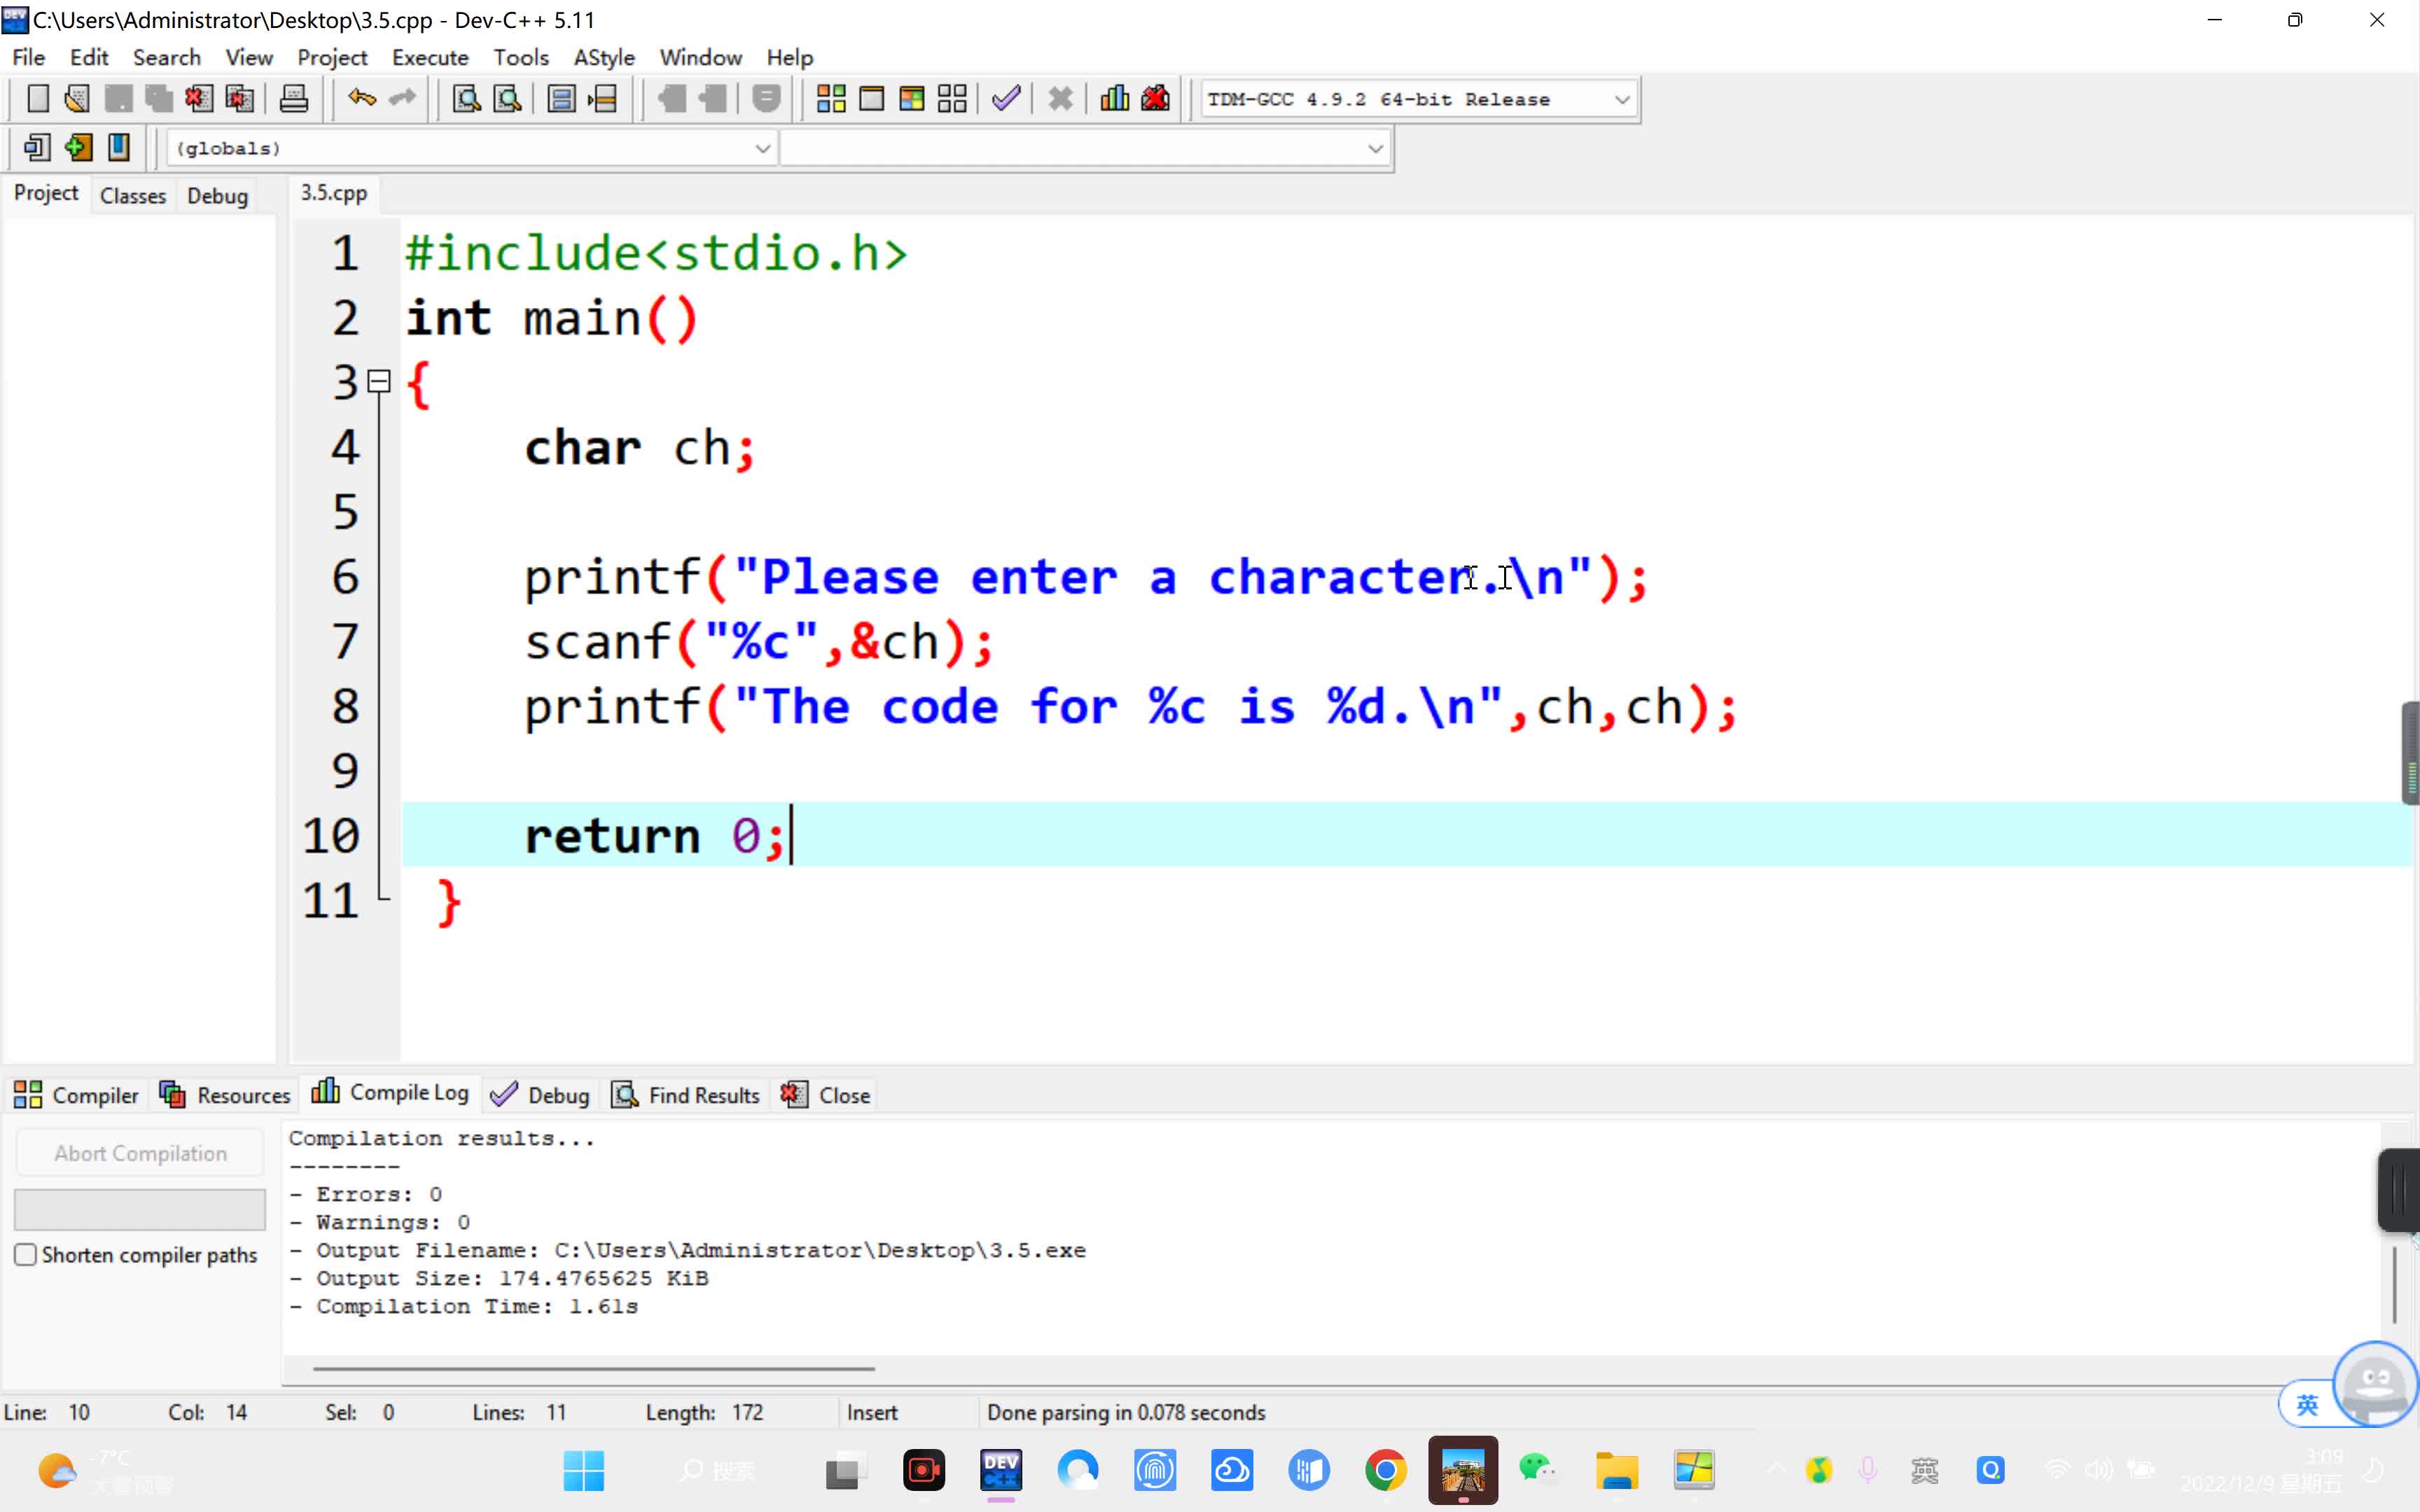
Task: Open the empty members dropdown beside globals
Action: click(x=1375, y=149)
